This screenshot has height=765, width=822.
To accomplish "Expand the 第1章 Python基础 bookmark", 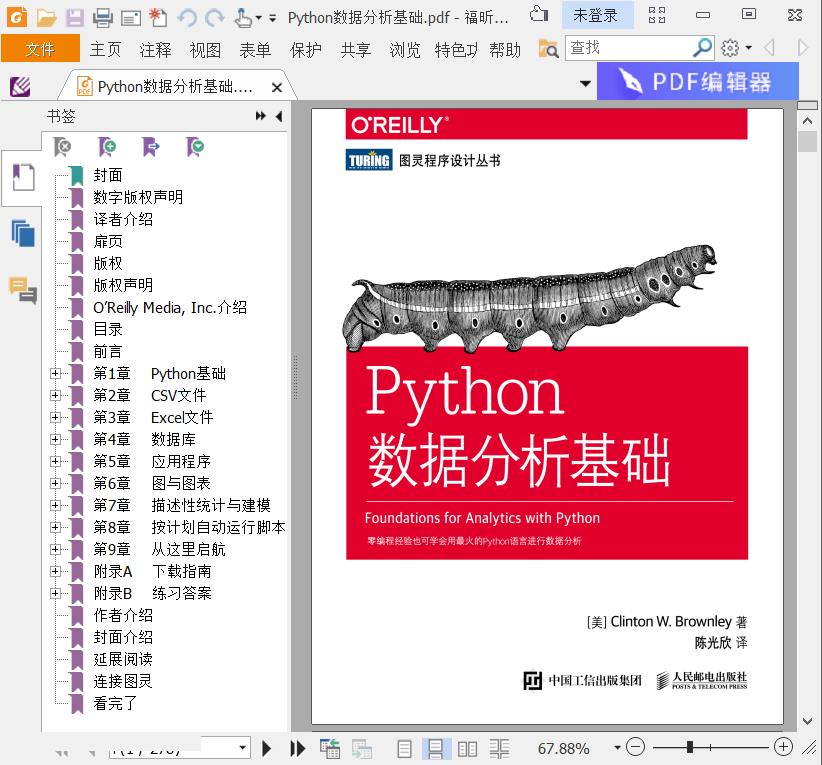I will 55,373.
